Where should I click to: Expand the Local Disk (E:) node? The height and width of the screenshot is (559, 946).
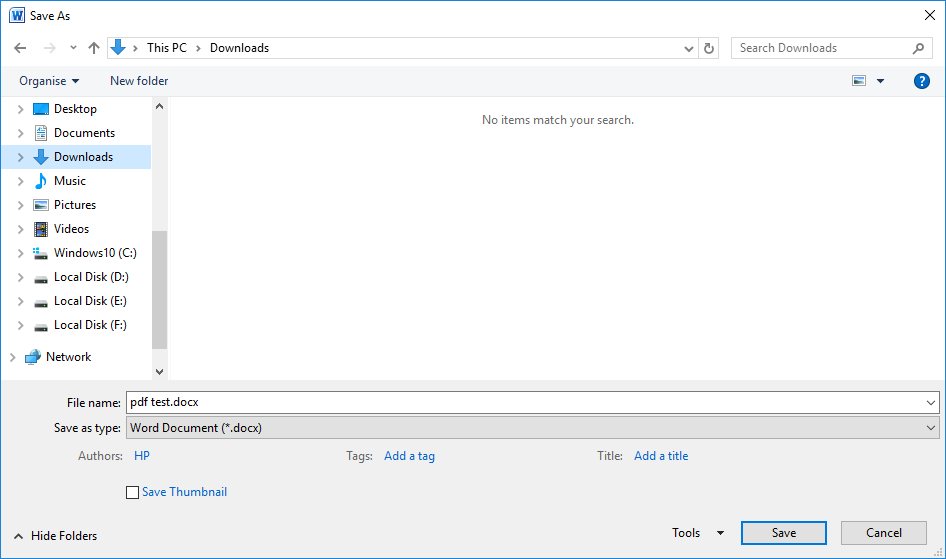coord(21,302)
